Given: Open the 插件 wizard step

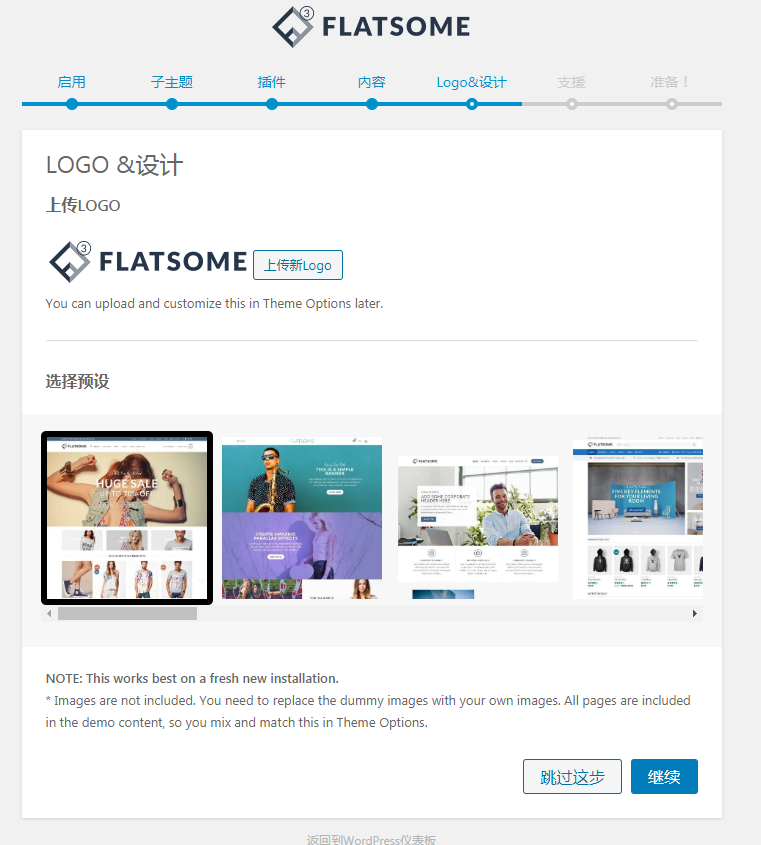Looking at the screenshot, I should point(272,82).
